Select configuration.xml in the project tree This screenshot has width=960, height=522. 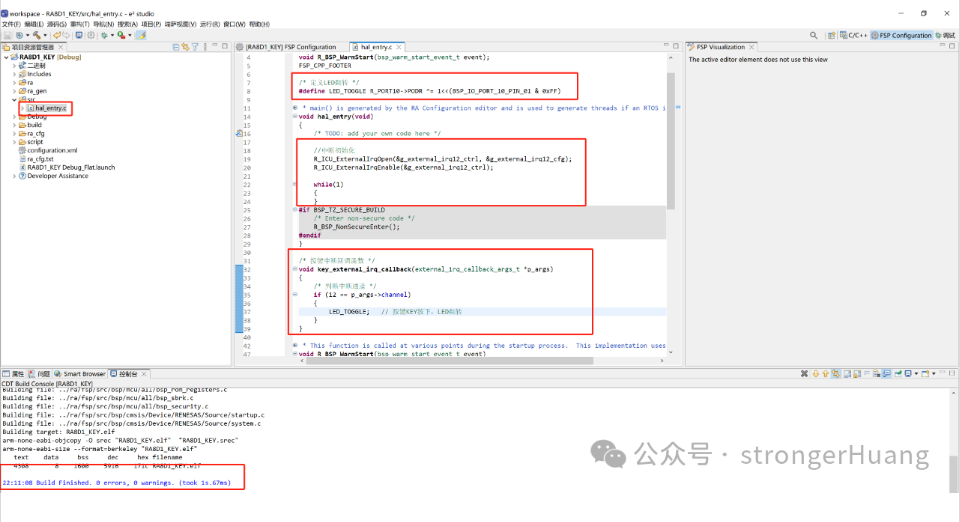(x=47, y=151)
